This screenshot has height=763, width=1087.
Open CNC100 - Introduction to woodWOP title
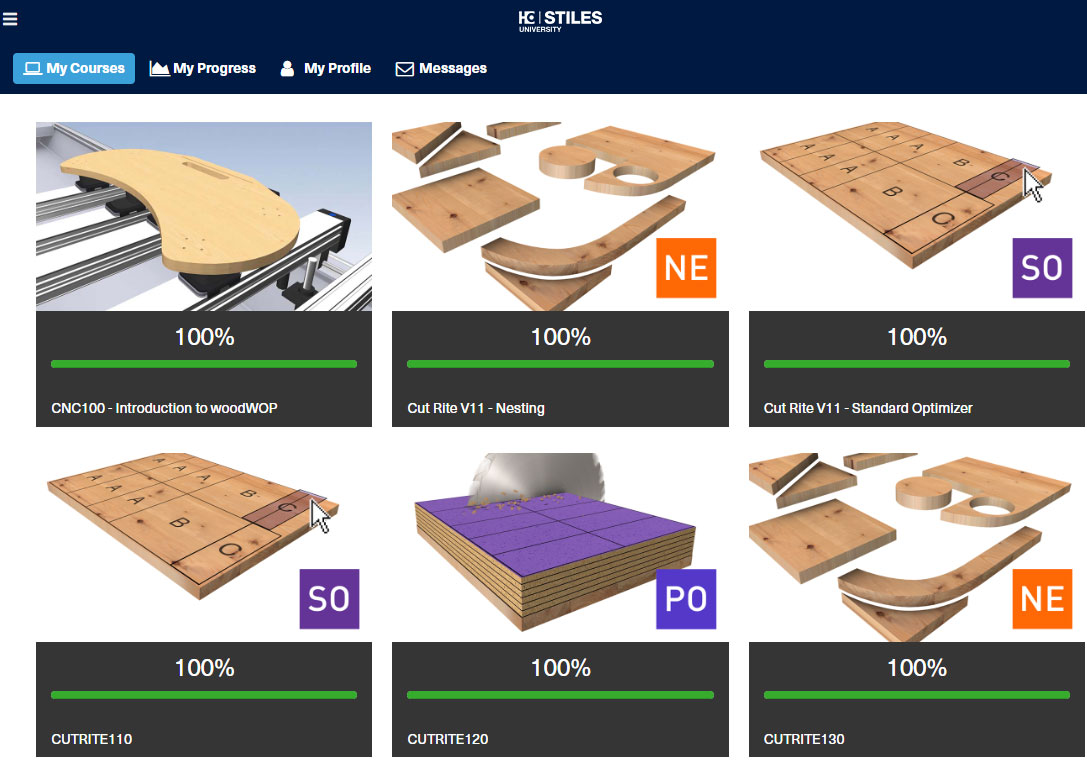(164, 408)
